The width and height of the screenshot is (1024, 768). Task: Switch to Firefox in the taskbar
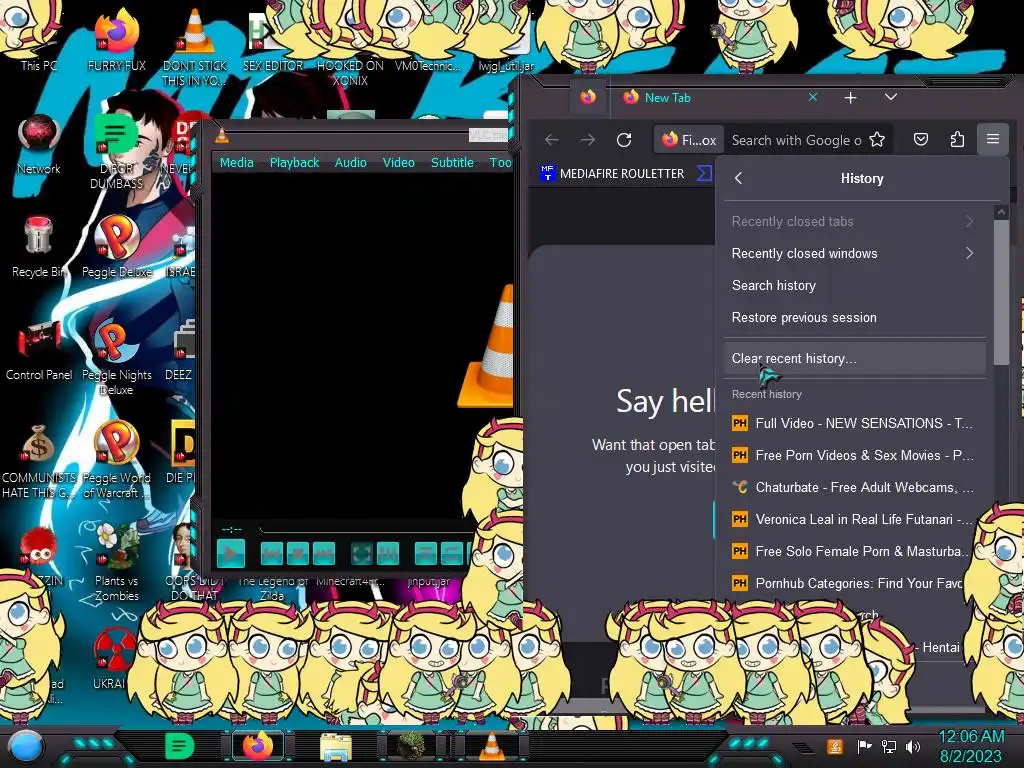(258, 746)
